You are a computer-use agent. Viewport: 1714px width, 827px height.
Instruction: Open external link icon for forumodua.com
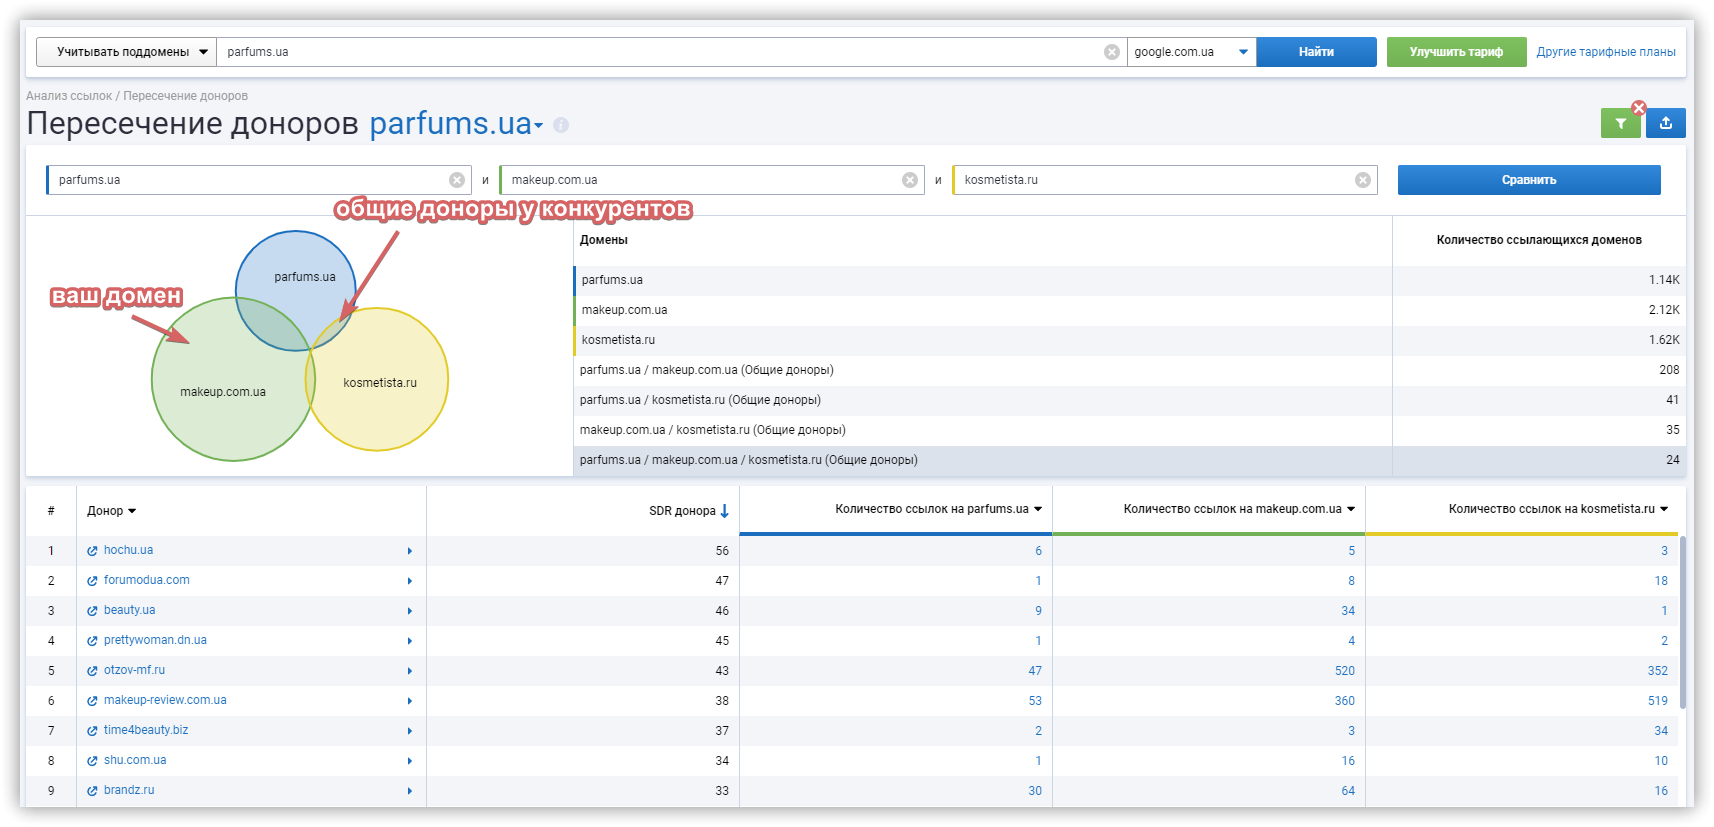coord(92,581)
